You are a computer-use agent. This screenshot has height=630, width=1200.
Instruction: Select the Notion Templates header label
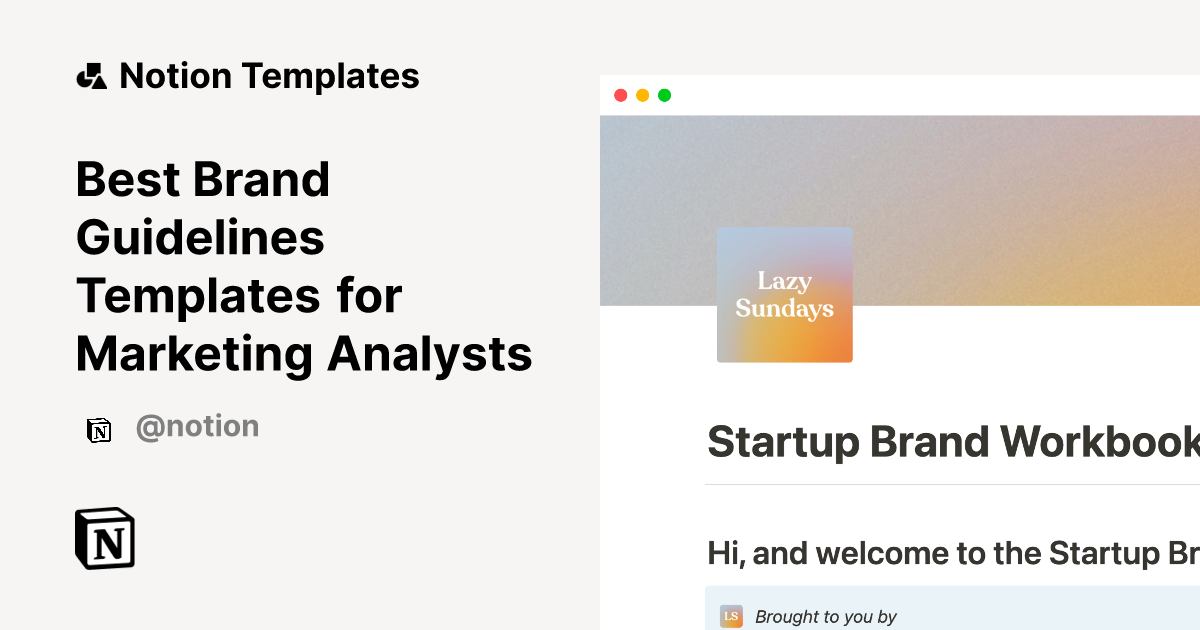(x=269, y=74)
